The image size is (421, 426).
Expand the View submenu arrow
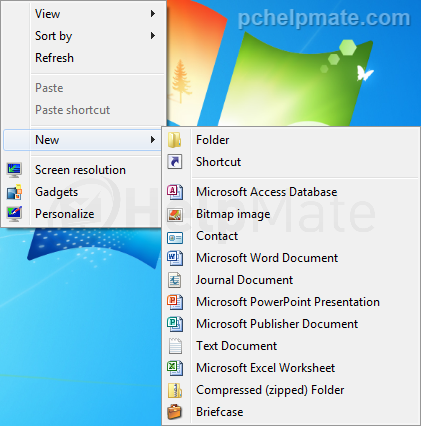[x=153, y=14]
